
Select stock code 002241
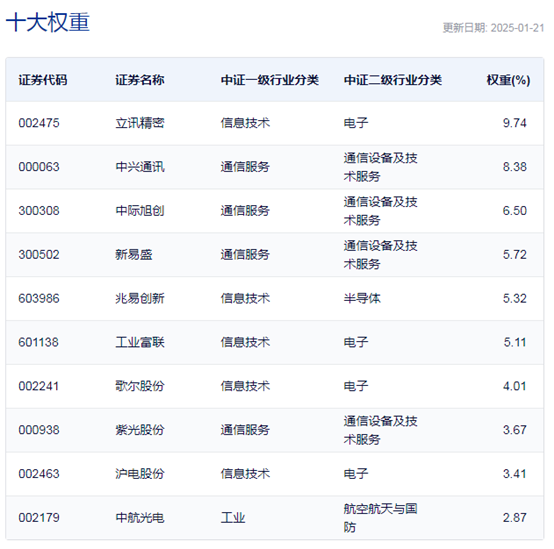[x=39, y=386]
